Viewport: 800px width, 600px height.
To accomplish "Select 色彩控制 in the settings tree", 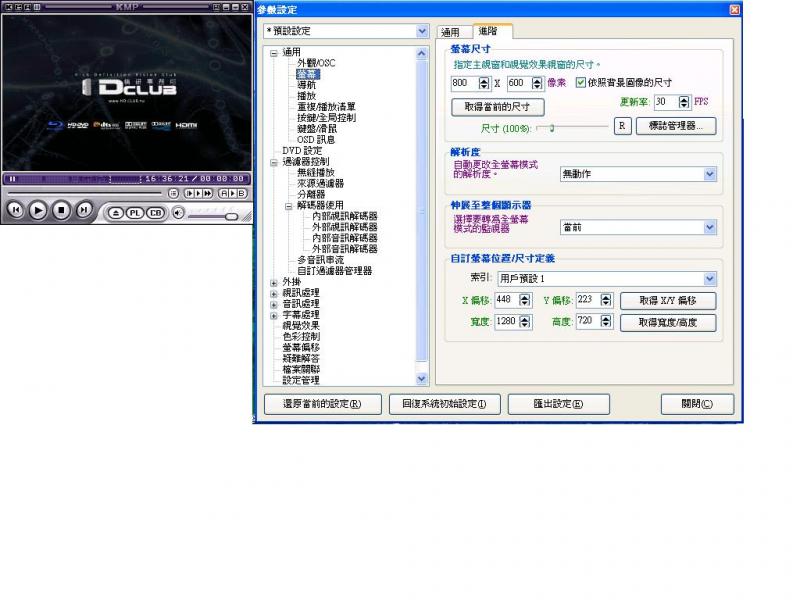I will [x=301, y=337].
